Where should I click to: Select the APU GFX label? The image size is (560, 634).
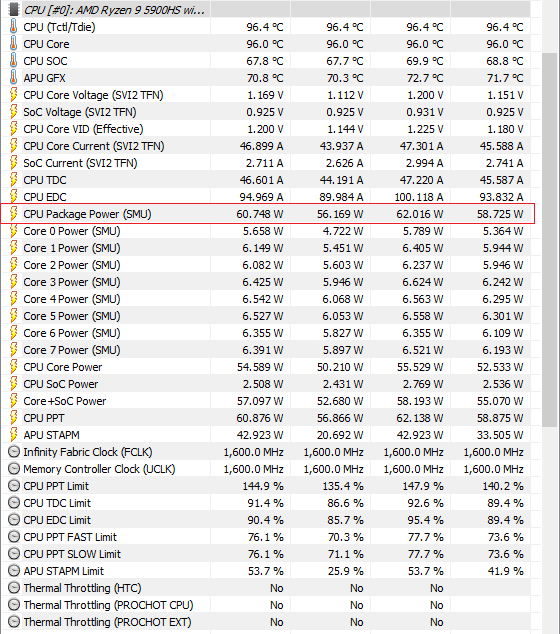coord(44,78)
